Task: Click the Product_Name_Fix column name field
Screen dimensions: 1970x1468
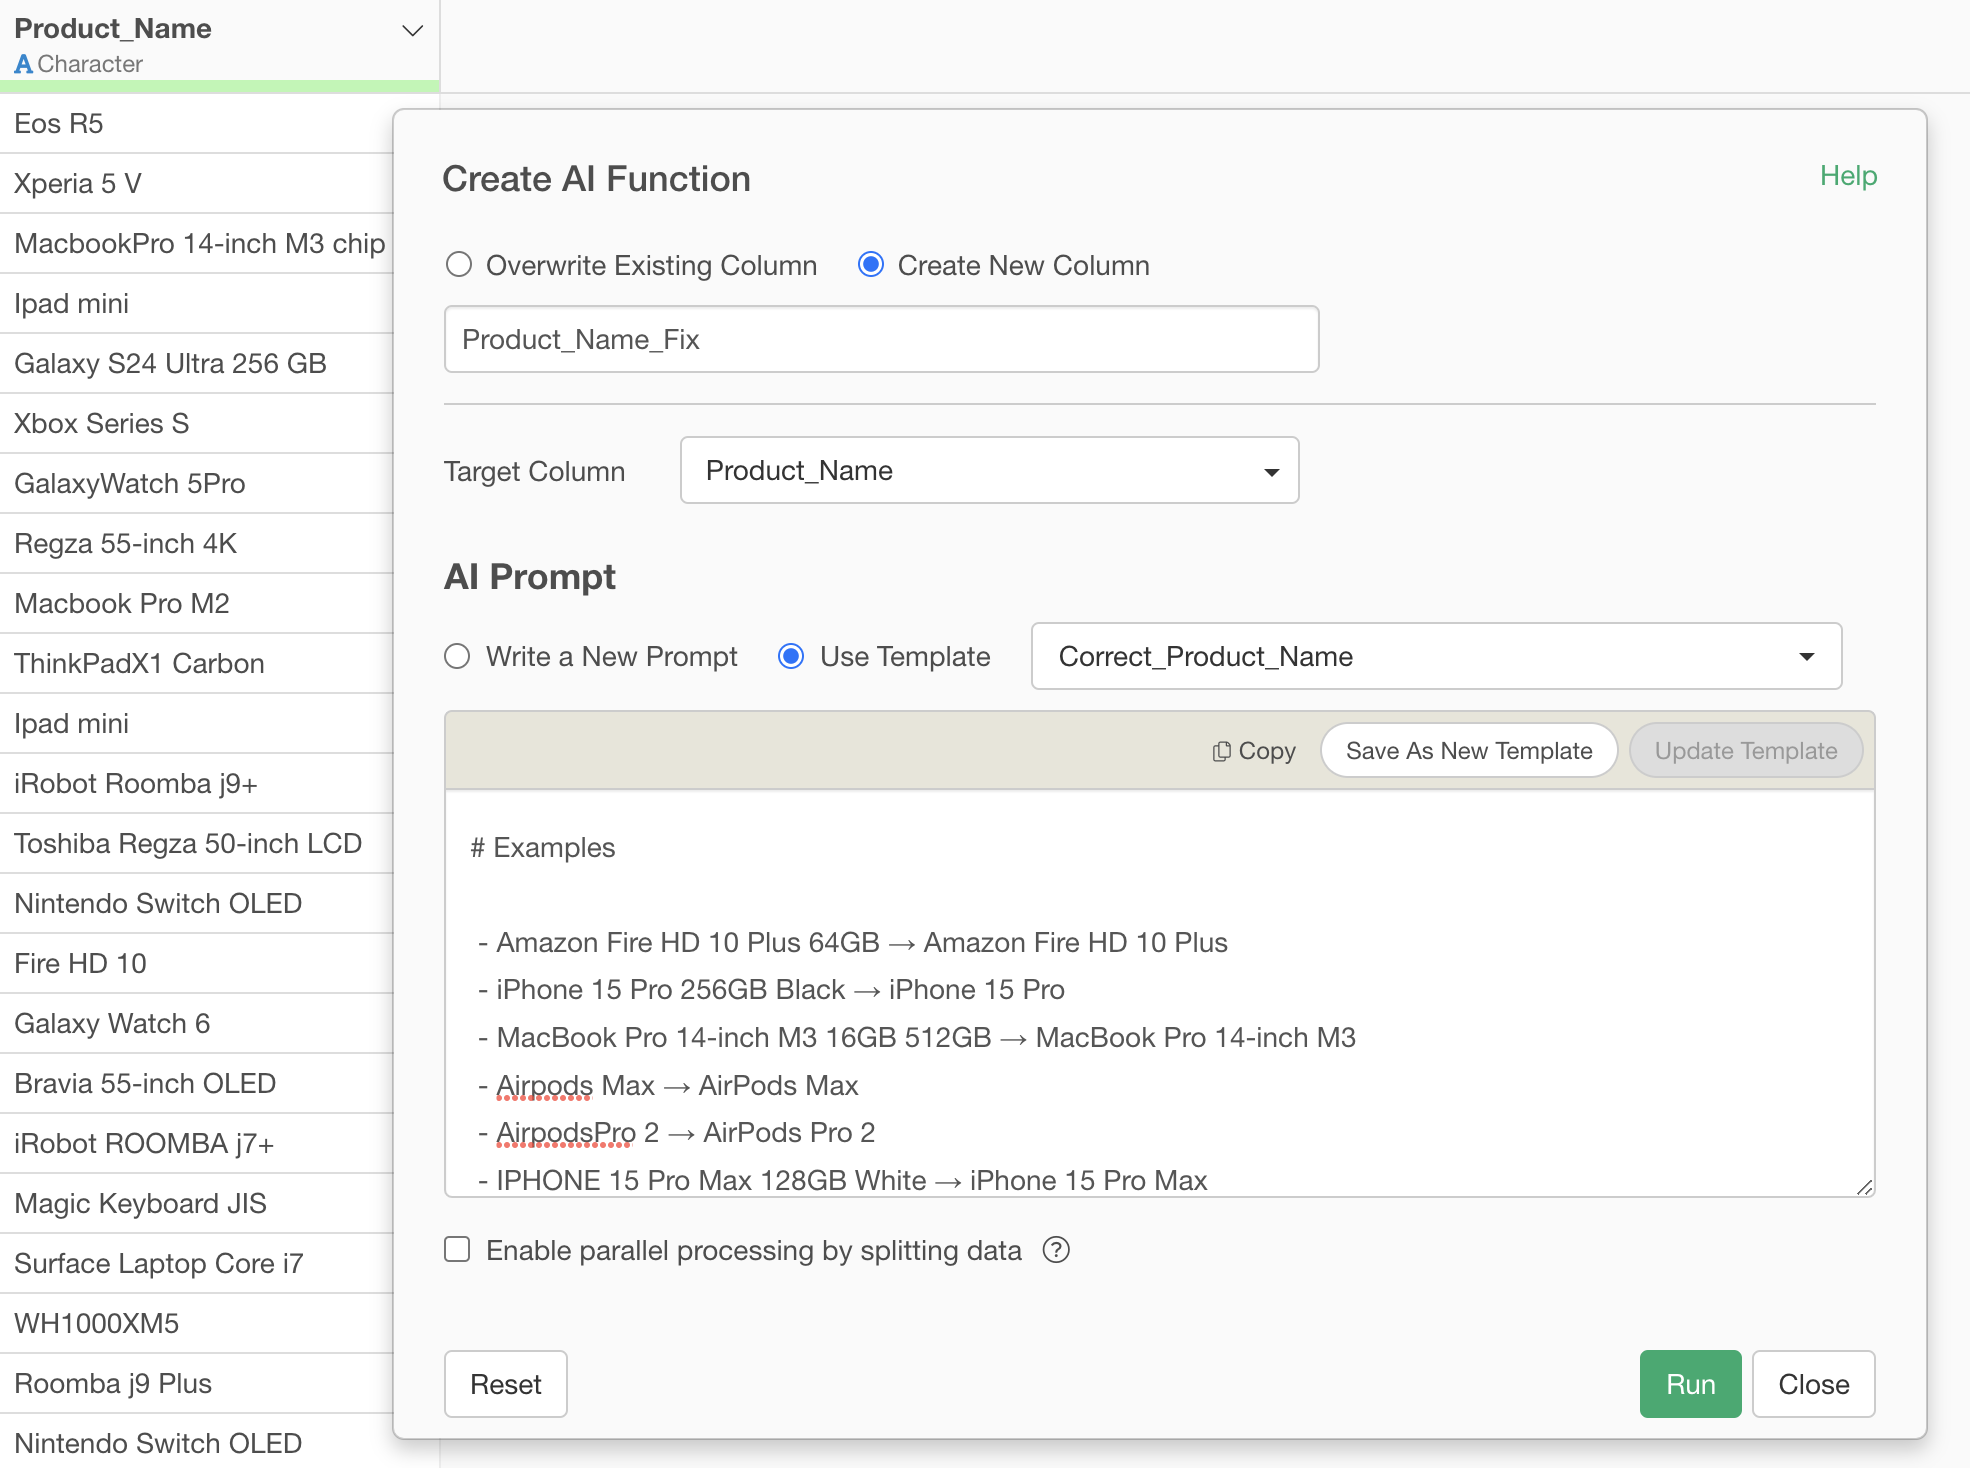Action: [x=881, y=340]
